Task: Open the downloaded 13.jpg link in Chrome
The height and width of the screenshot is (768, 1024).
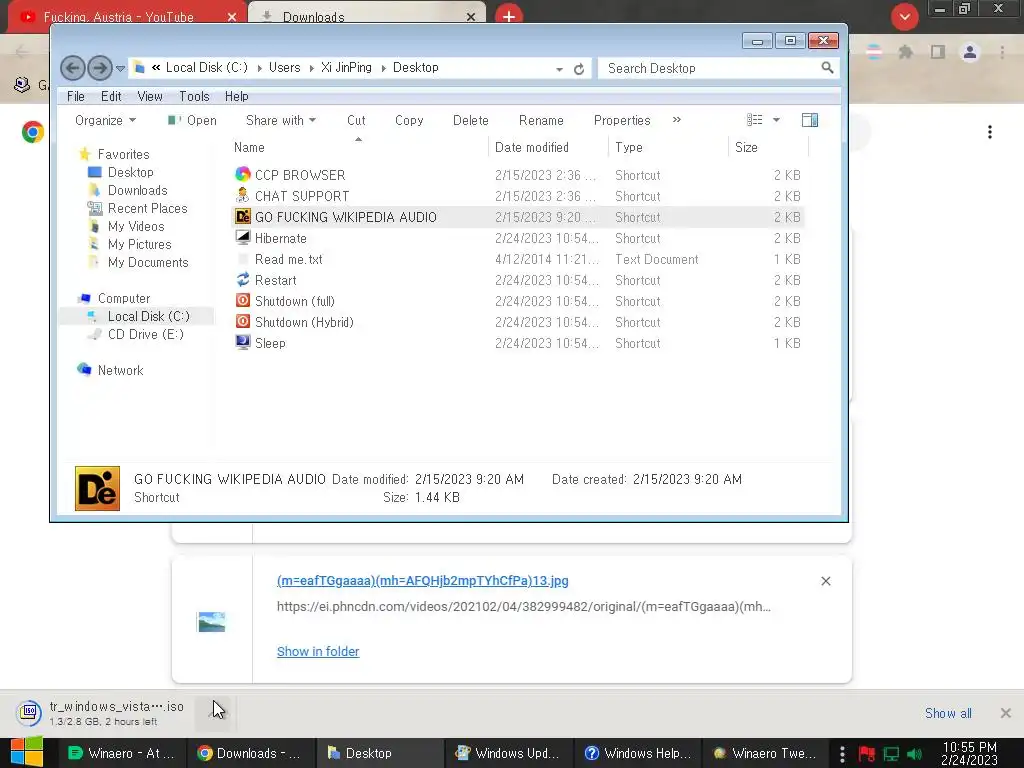Action: 423,581
